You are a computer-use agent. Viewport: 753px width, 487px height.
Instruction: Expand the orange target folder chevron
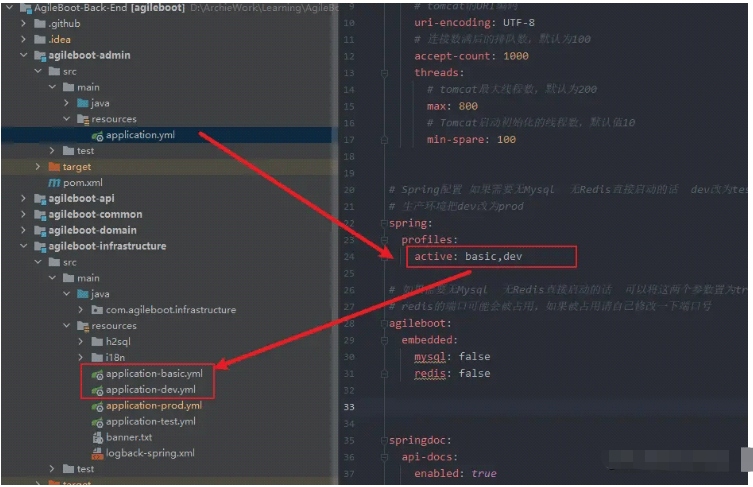coord(38,167)
